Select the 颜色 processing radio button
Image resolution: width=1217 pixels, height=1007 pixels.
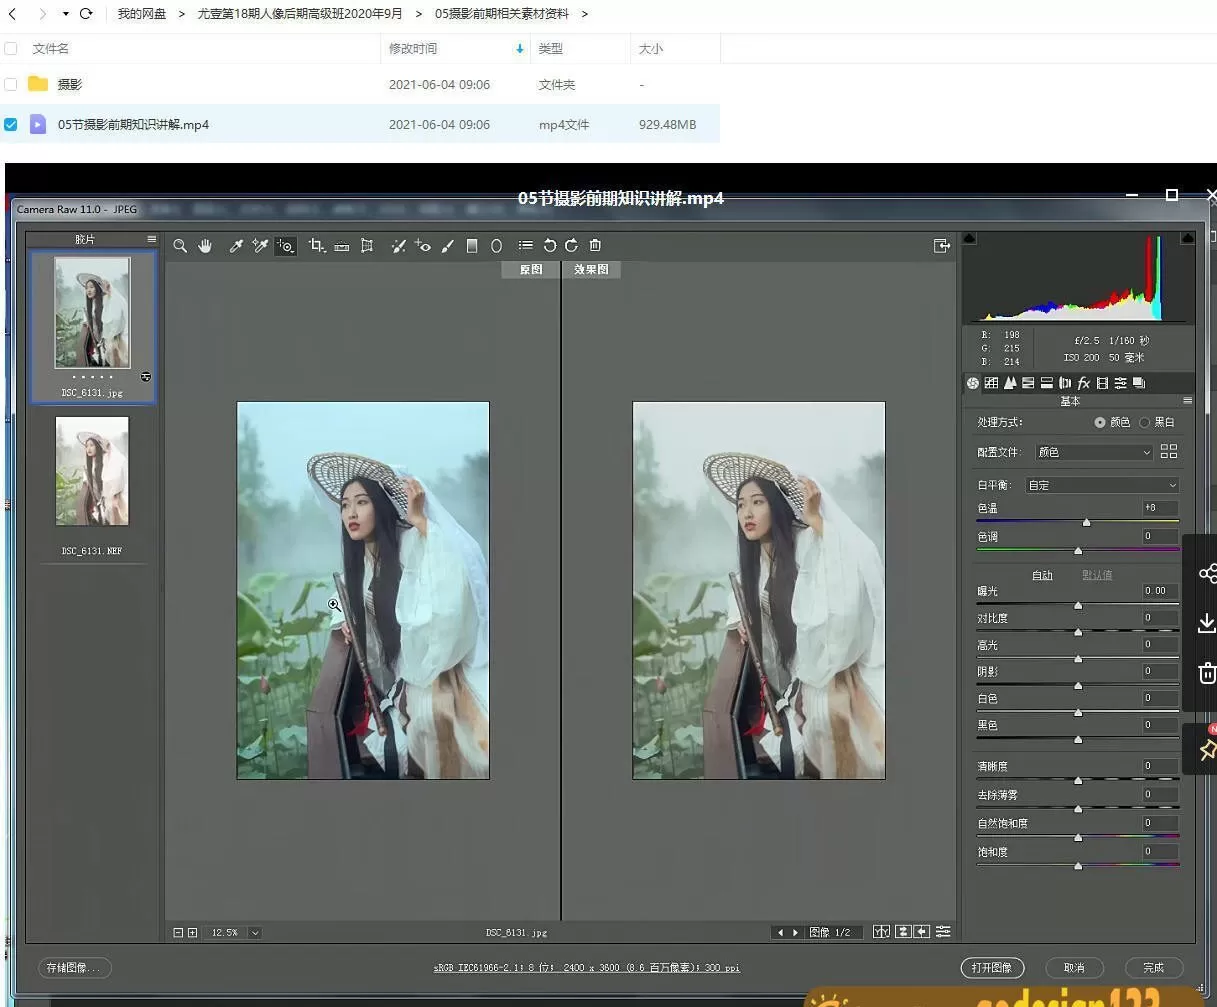(x=1100, y=423)
